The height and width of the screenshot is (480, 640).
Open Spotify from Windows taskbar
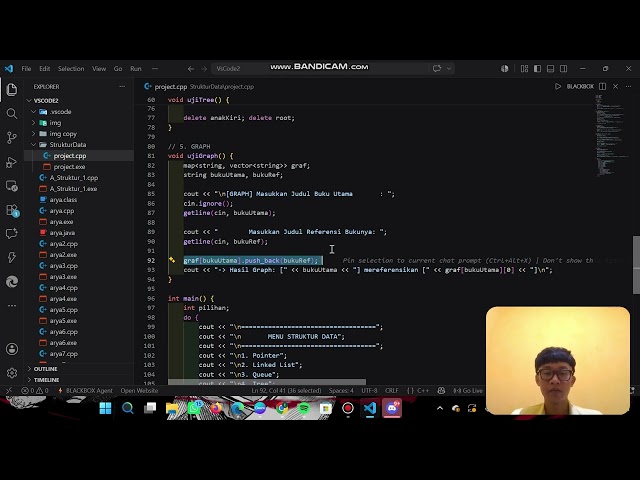[304, 408]
